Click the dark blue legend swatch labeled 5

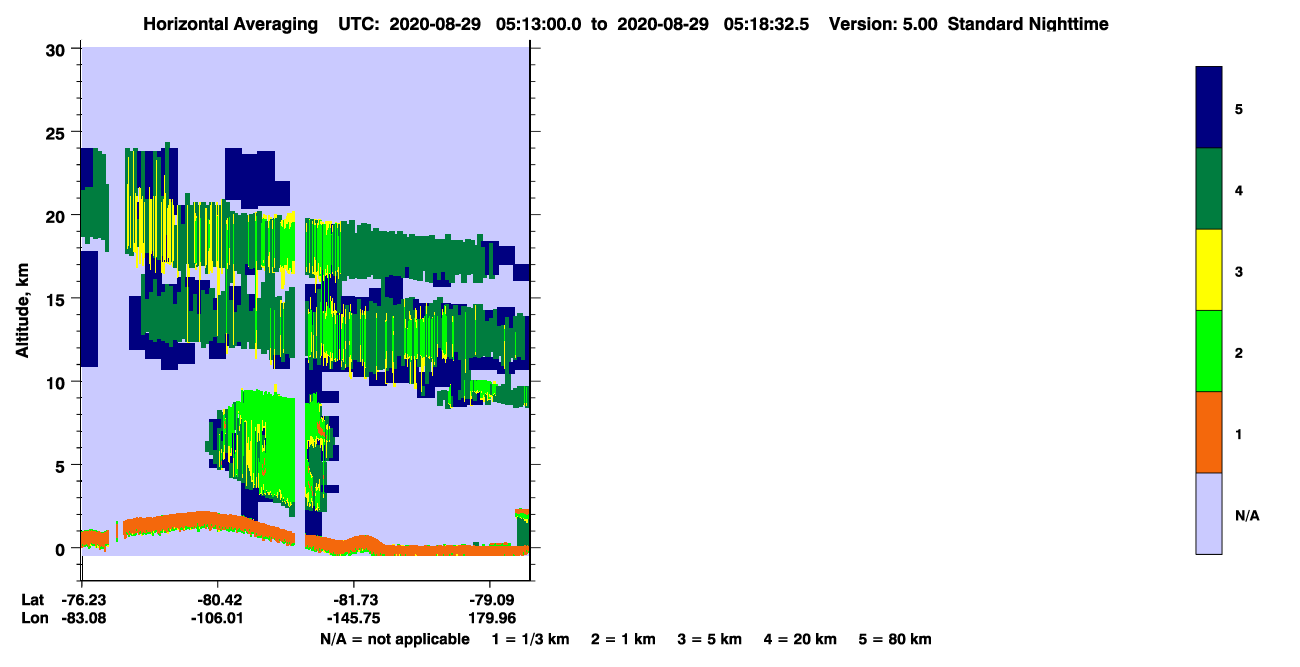point(1209,107)
